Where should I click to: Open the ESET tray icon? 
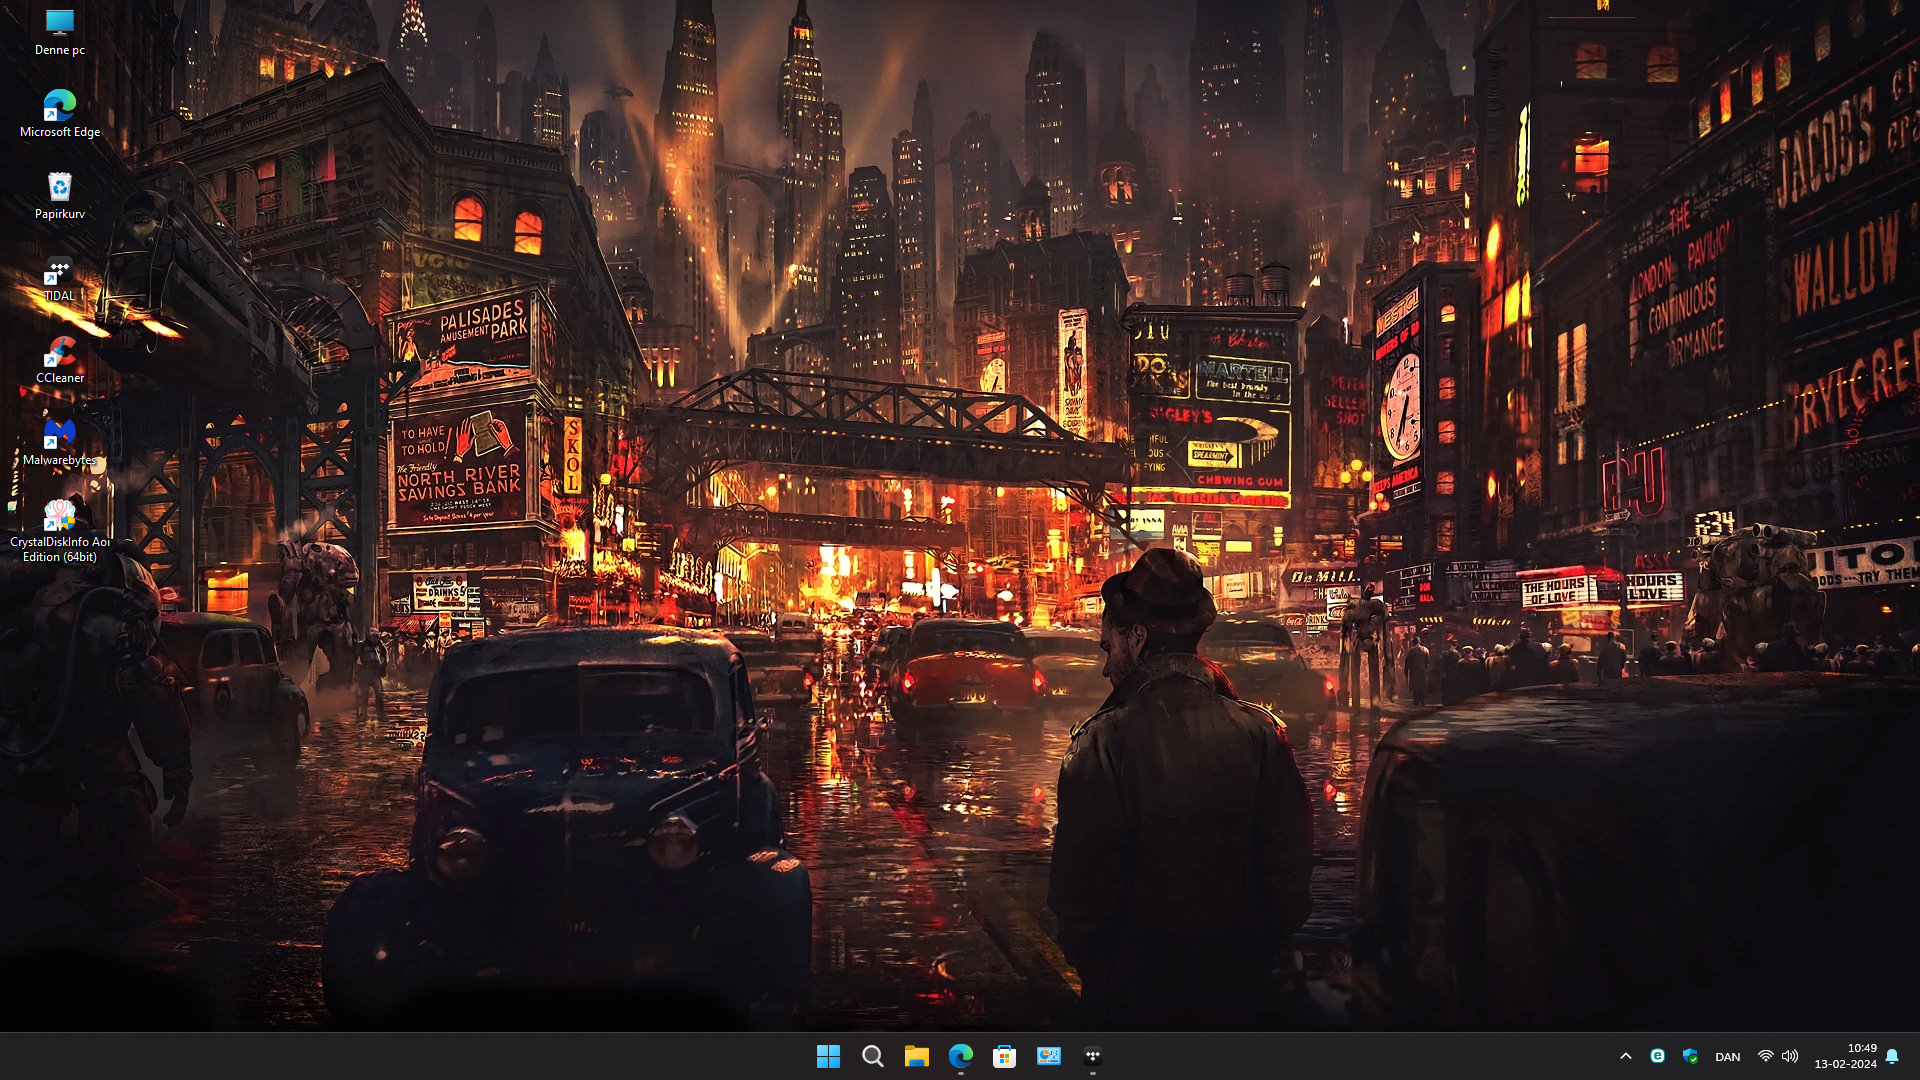pyautogui.click(x=1657, y=1056)
